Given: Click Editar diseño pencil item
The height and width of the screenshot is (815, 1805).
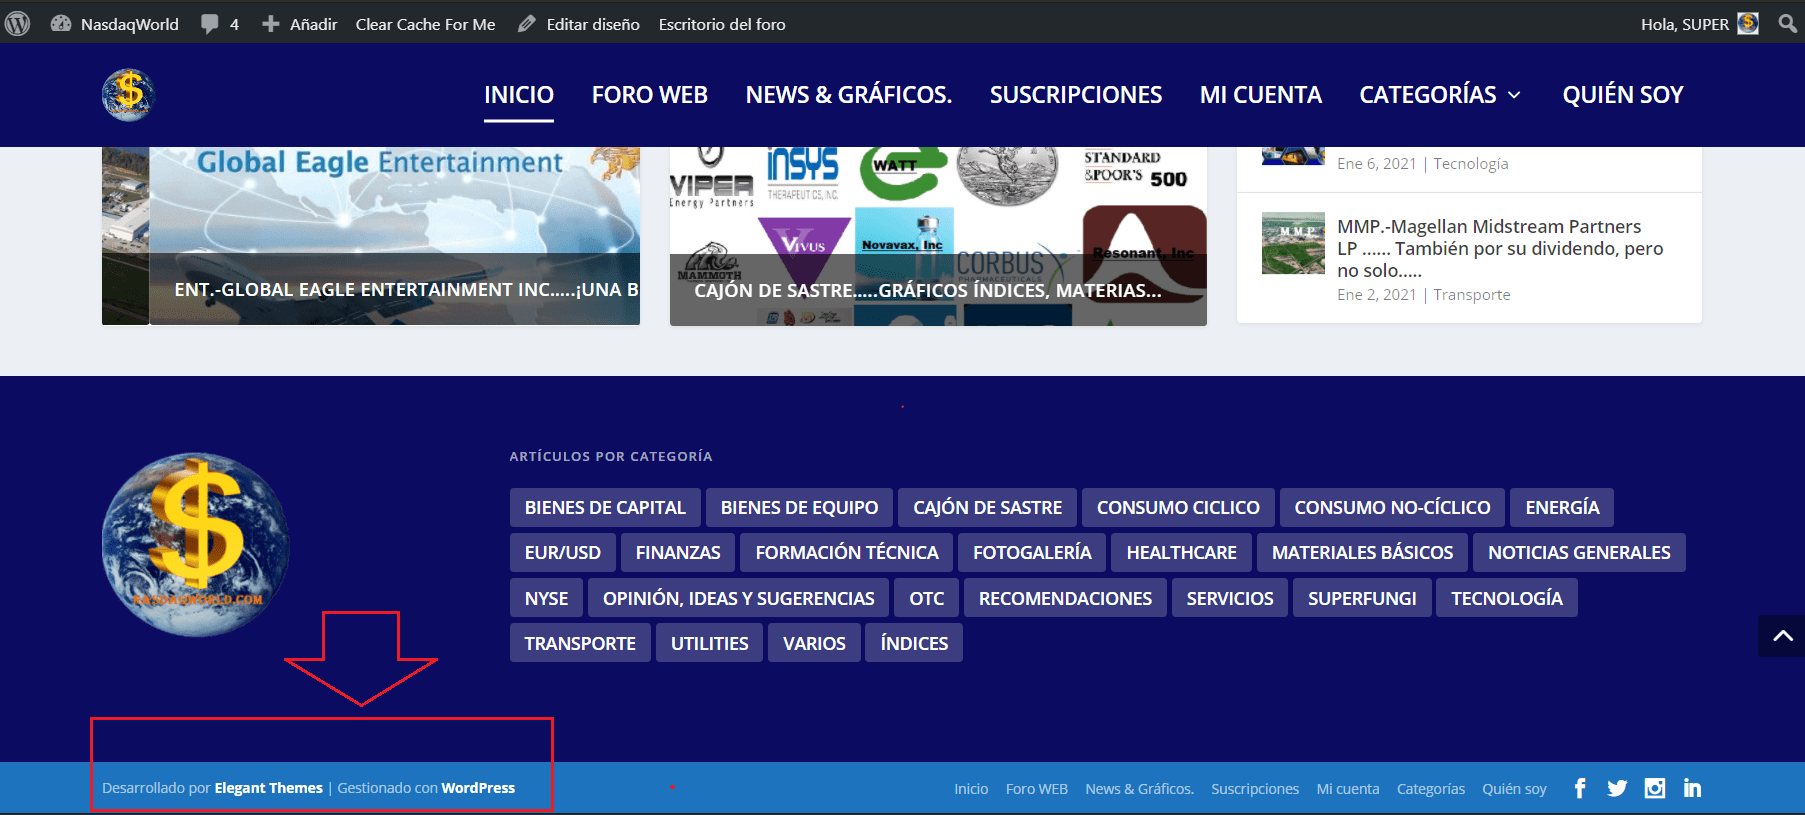Looking at the screenshot, I should pos(579,24).
